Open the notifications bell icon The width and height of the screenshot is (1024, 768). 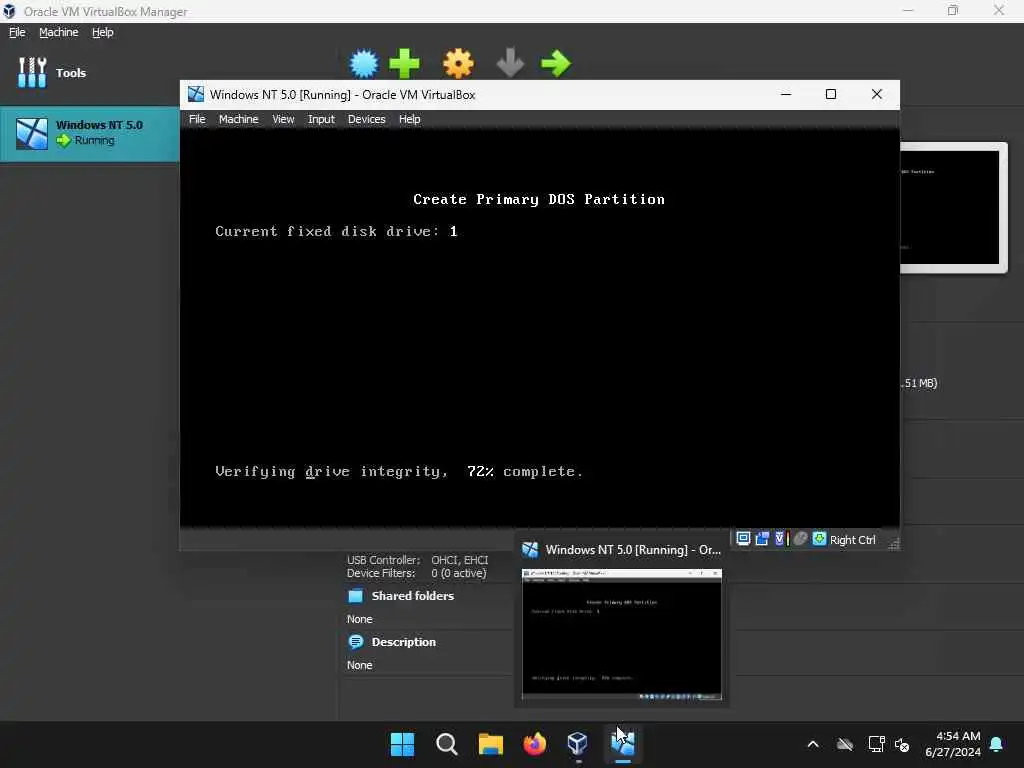pyautogui.click(x=997, y=744)
